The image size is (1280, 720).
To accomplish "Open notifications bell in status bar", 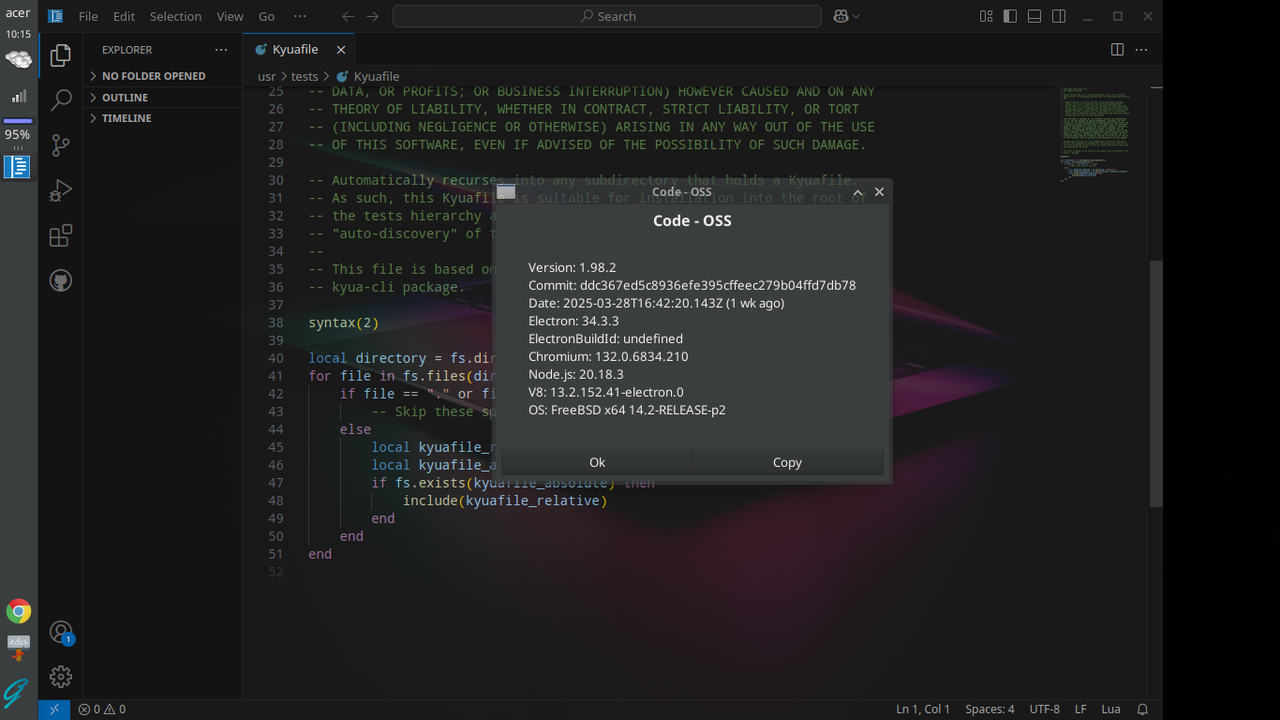I will pyautogui.click(x=1142, y=709).
